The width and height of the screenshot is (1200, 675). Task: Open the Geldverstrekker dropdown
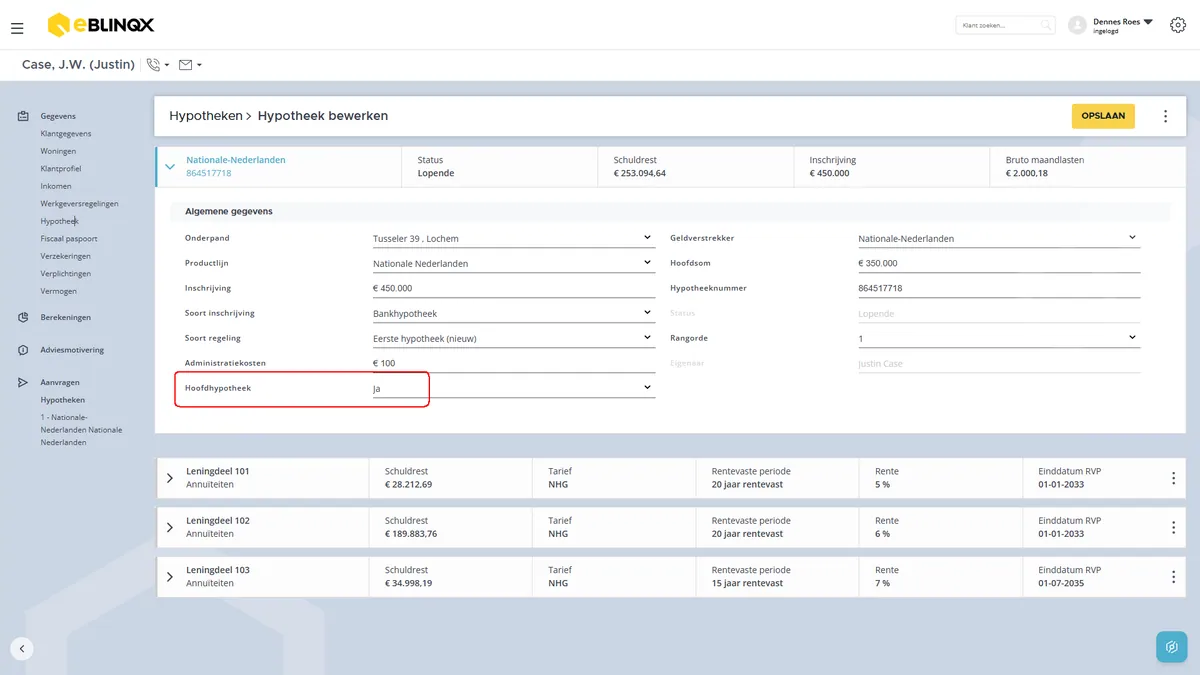pos(999,239)
